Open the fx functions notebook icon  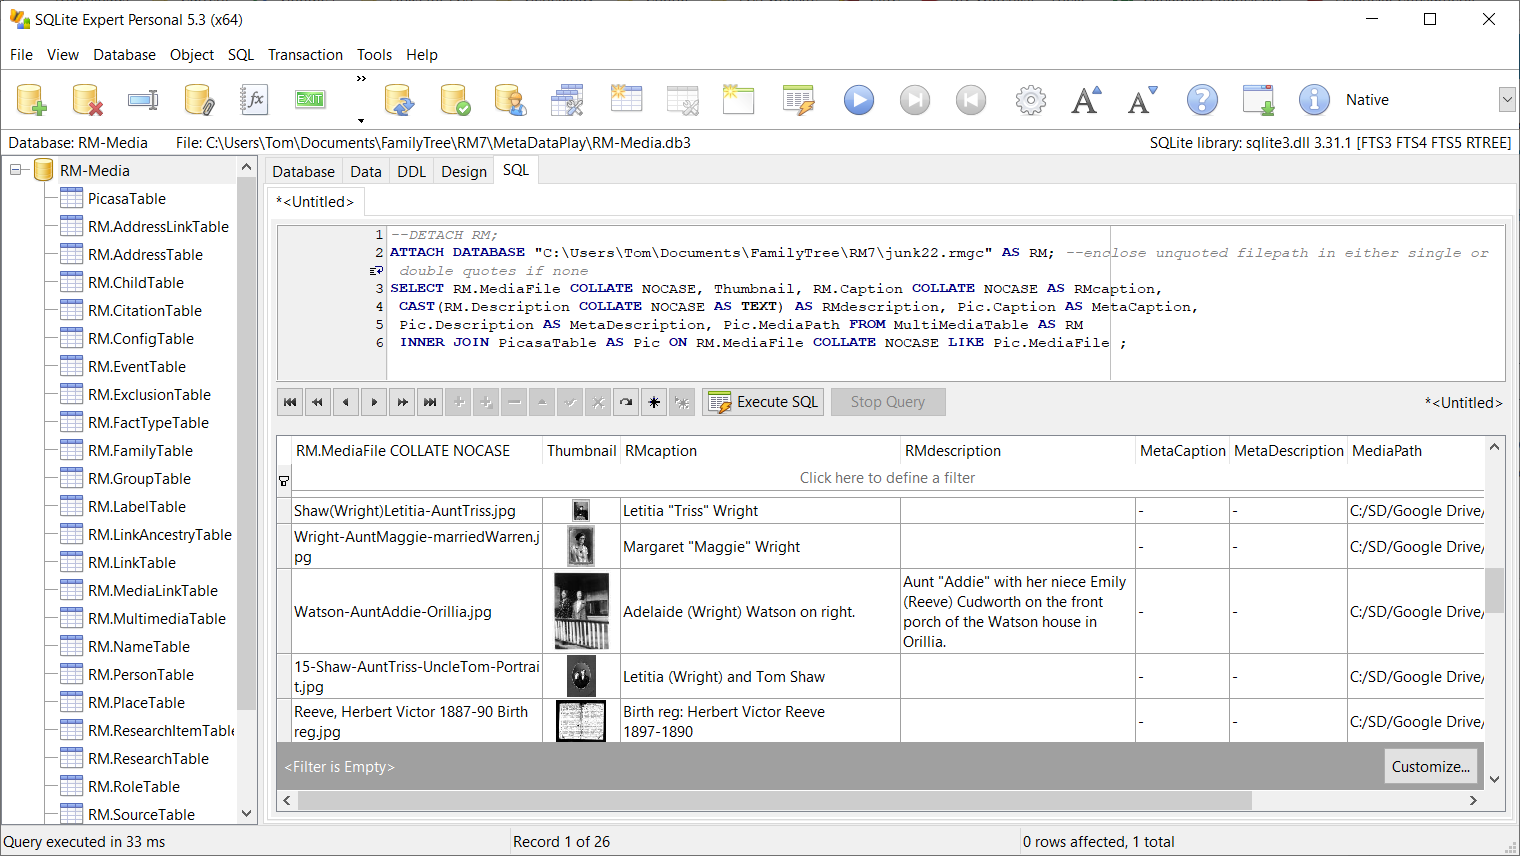[255, 100]
